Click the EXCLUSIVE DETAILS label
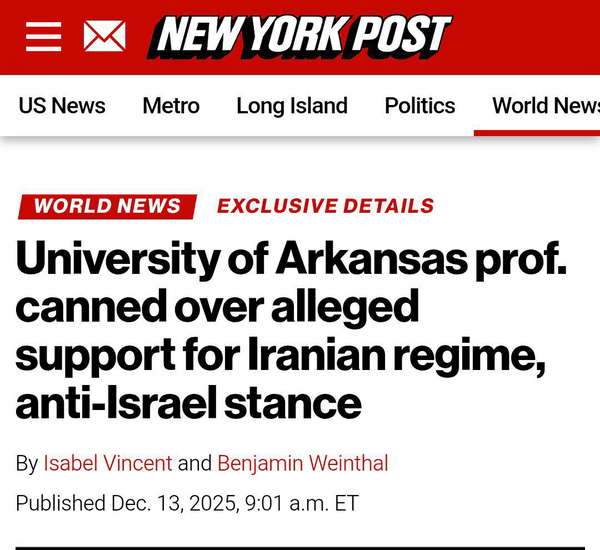The height and width of the screenshot is (550, 600). [x=325, y=207]
